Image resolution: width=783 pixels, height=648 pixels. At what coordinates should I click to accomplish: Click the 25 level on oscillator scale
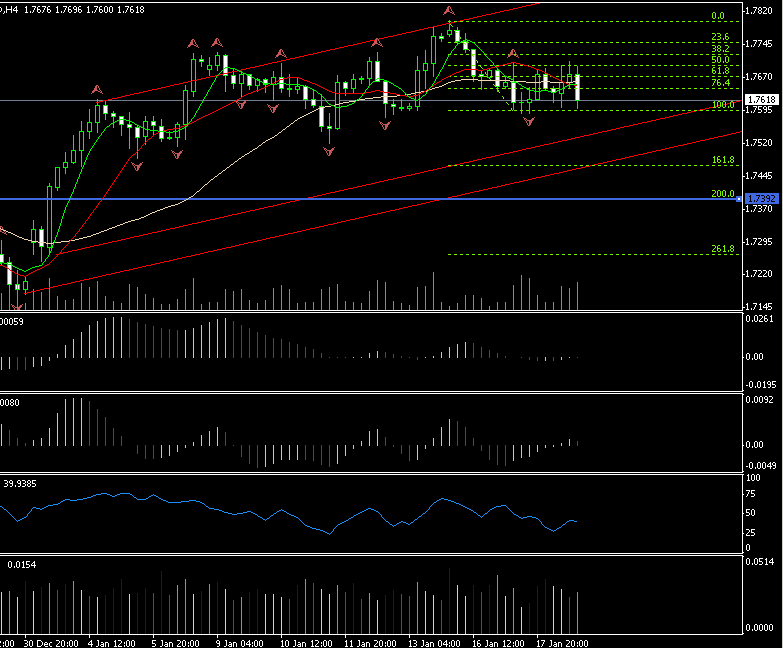750,533
